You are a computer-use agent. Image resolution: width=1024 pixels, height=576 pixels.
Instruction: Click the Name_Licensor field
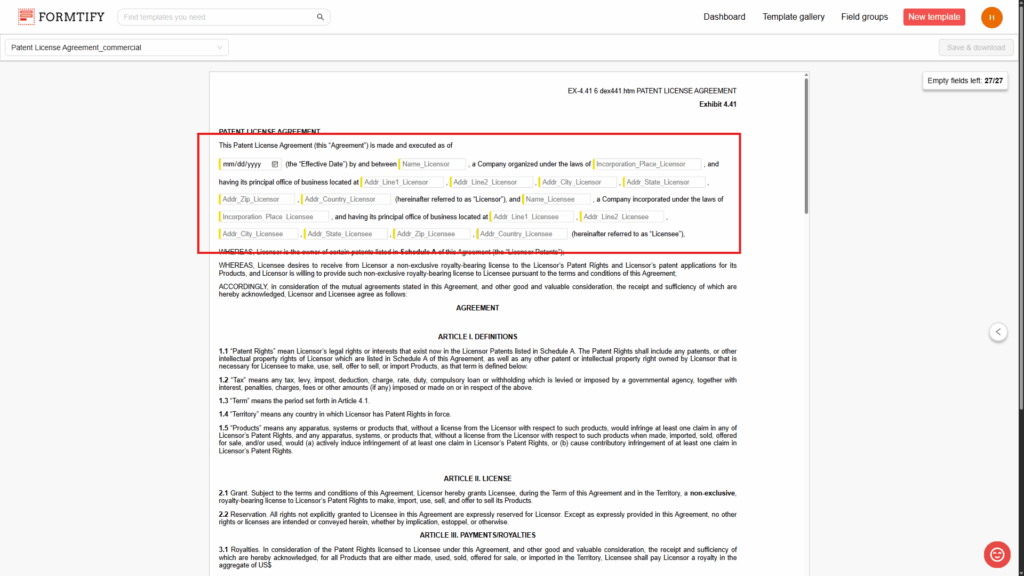tap(432, 164)
